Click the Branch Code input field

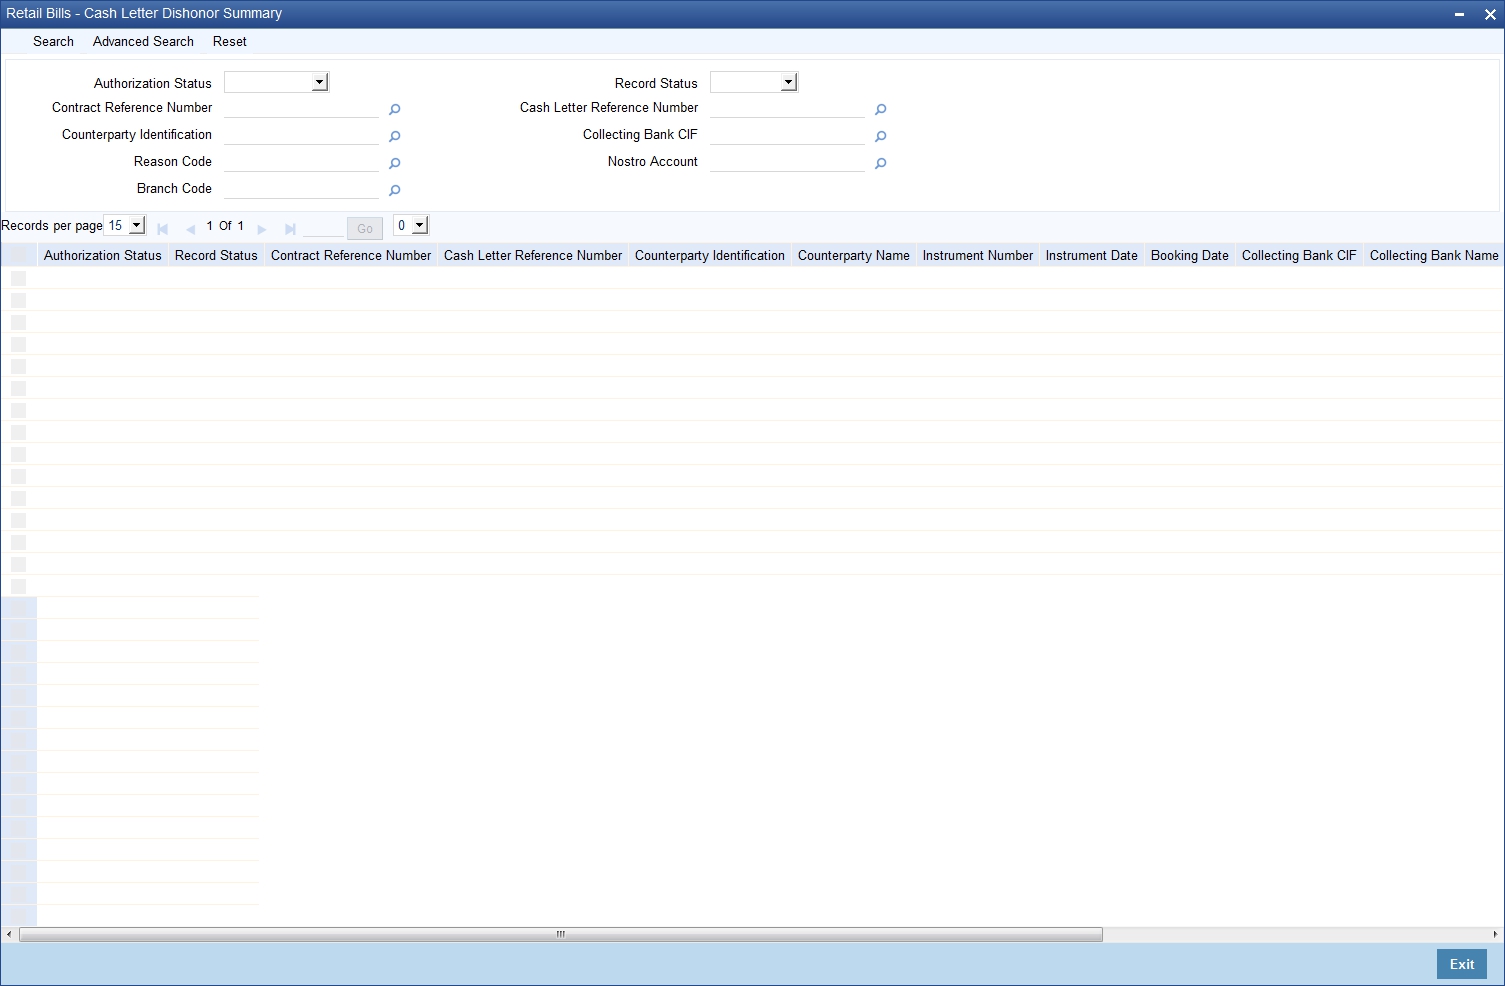[301, 189]
